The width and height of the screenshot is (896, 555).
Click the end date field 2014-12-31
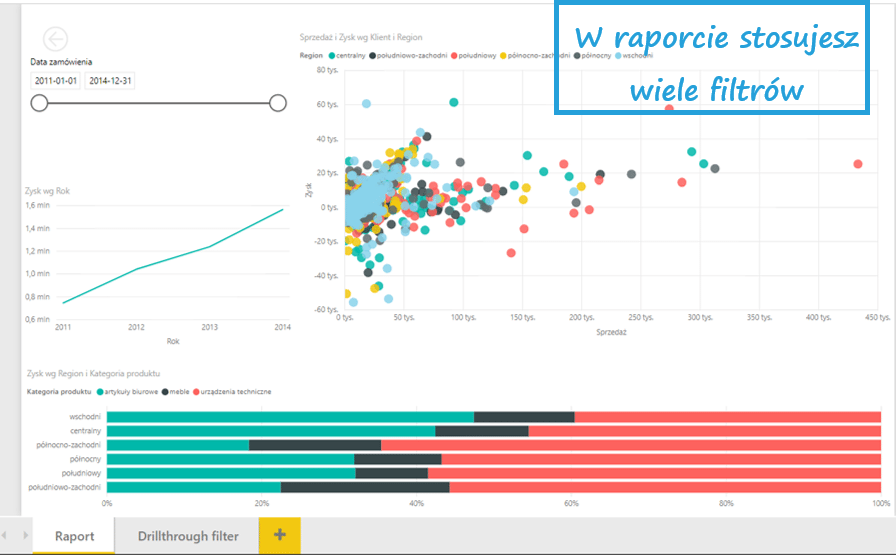click(x=110, y=80)
